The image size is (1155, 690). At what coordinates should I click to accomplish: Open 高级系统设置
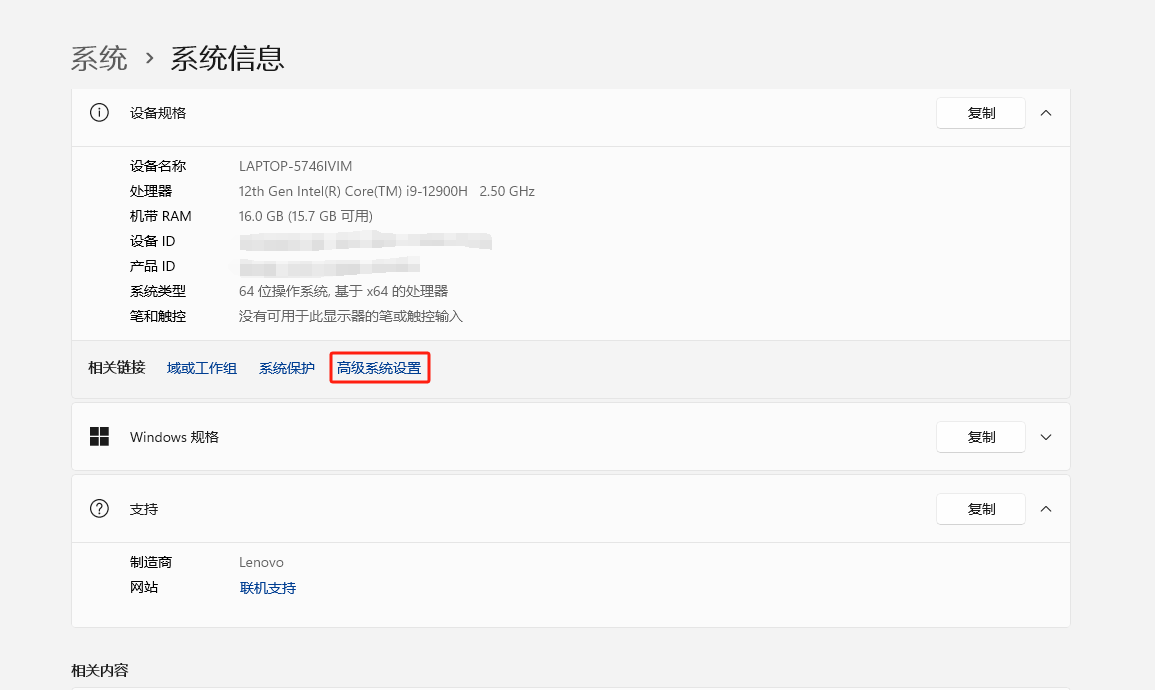coord(379,368)
